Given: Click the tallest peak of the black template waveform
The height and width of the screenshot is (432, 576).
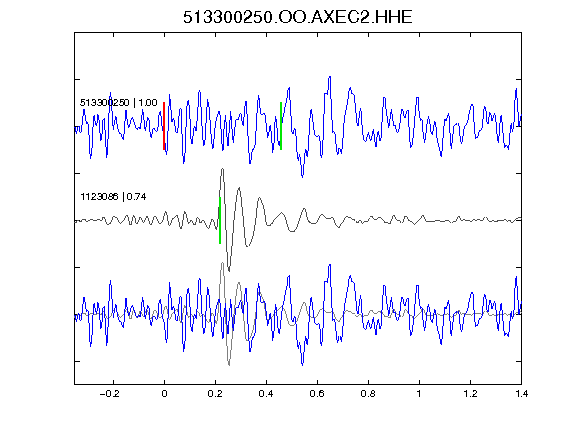Looking at the screenshot, I should click(223, 169).
